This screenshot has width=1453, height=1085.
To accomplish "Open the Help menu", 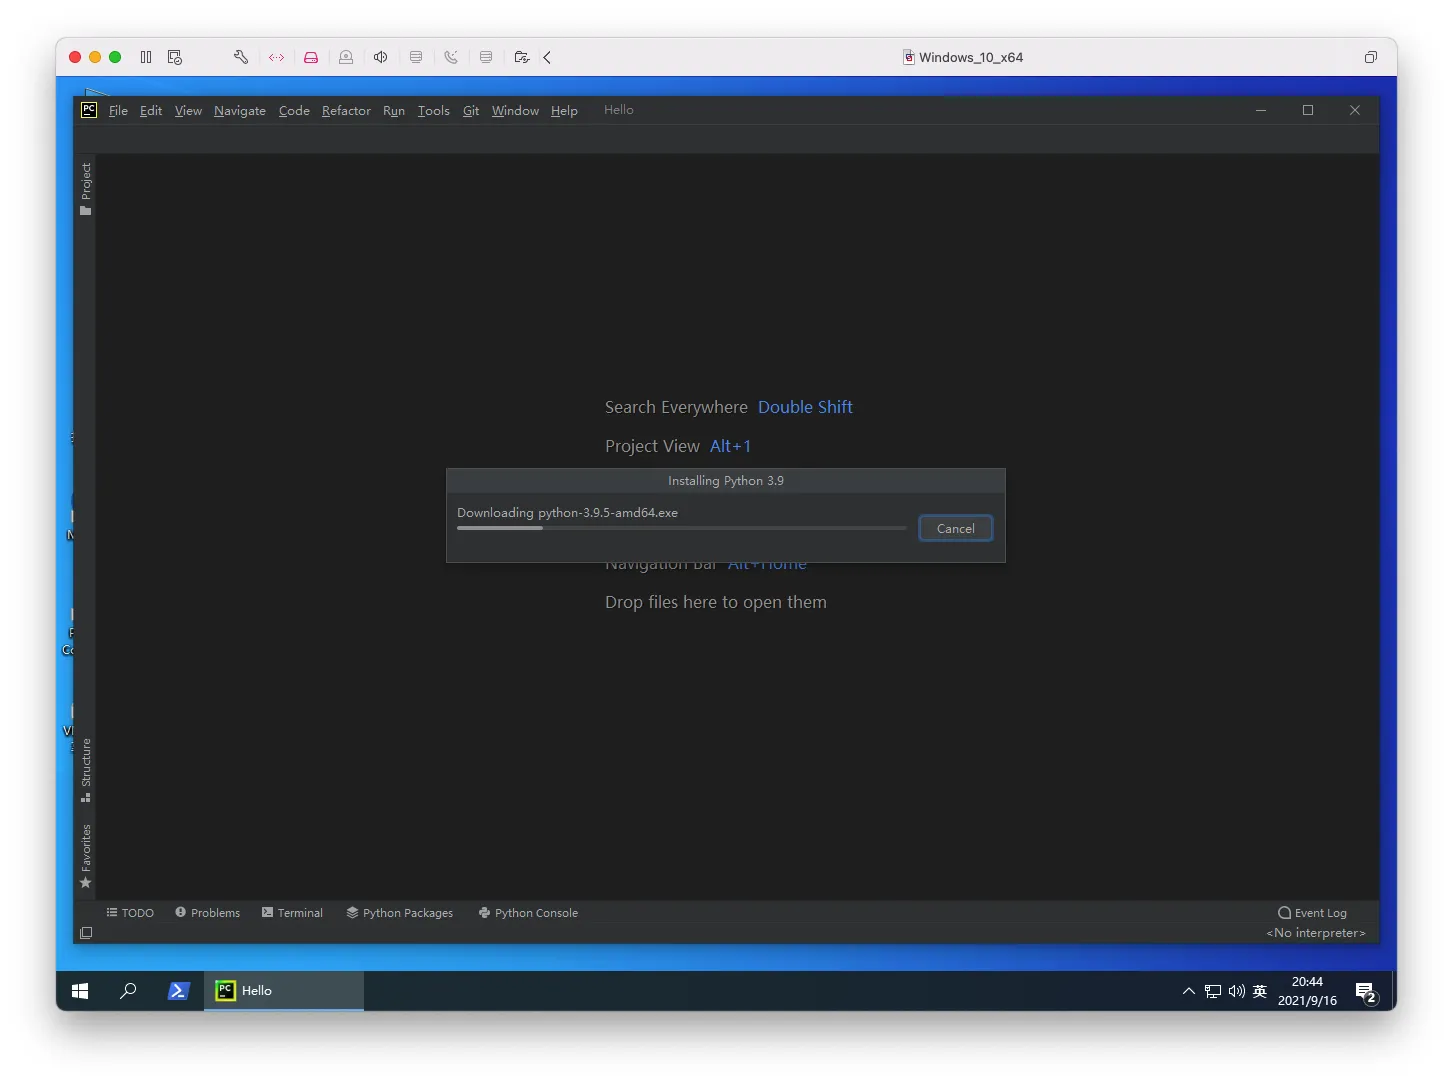I will tap(564, 111).
